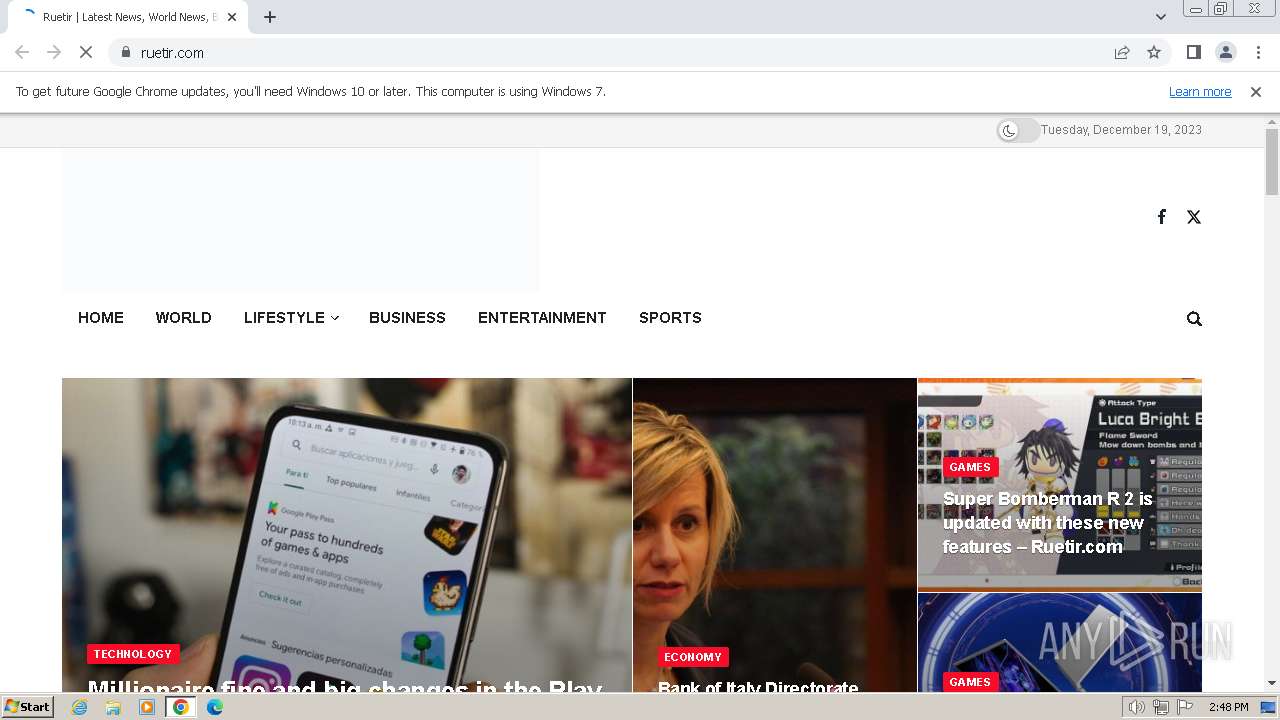Click the TECHNOLOGY category tag

pos(133,654)
